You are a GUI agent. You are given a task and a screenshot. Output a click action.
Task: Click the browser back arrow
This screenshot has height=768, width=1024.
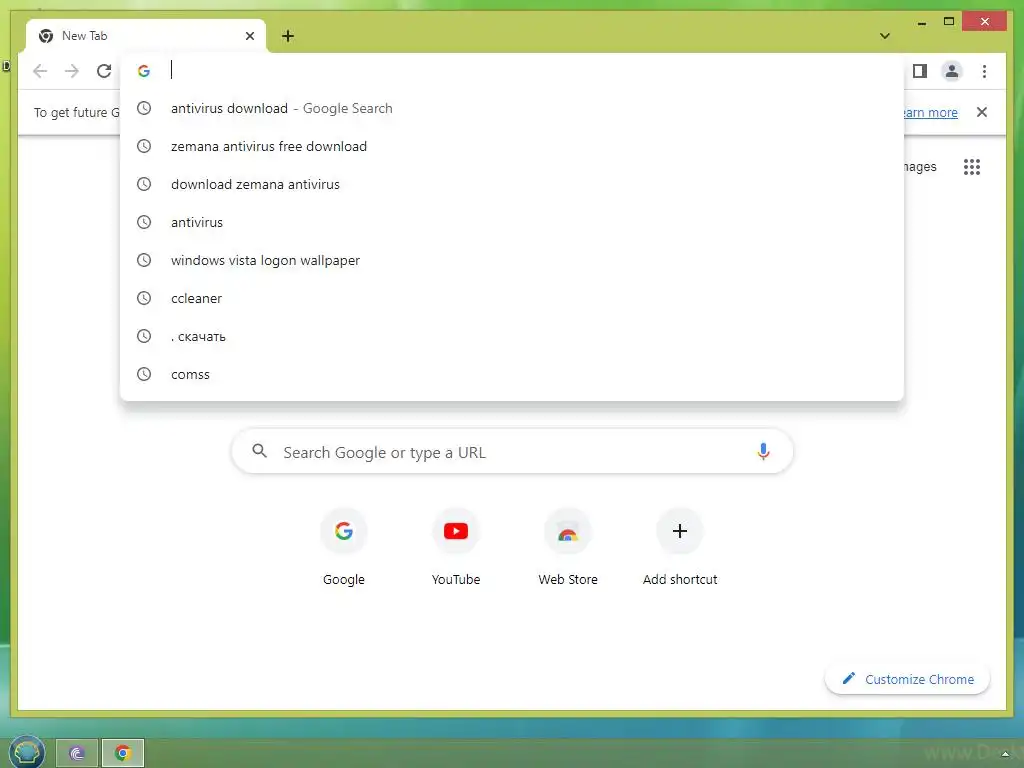point(40,71)
